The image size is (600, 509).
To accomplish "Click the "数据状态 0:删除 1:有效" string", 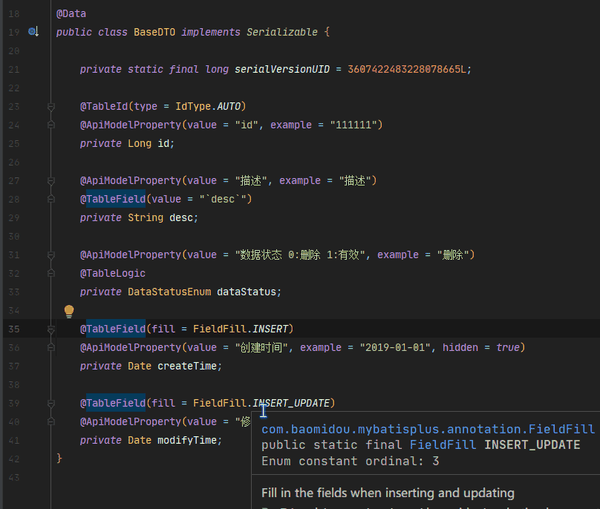I will [300, 255].
